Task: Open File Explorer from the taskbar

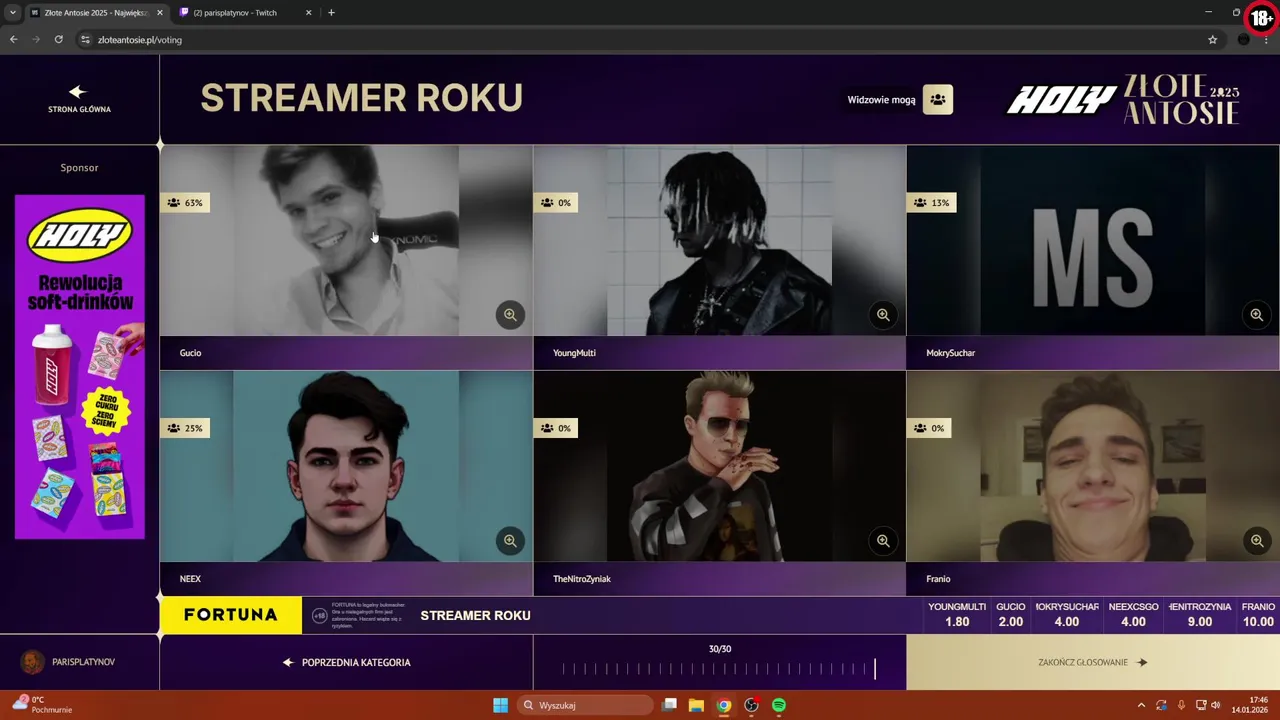Action: [x=696, y=705]
